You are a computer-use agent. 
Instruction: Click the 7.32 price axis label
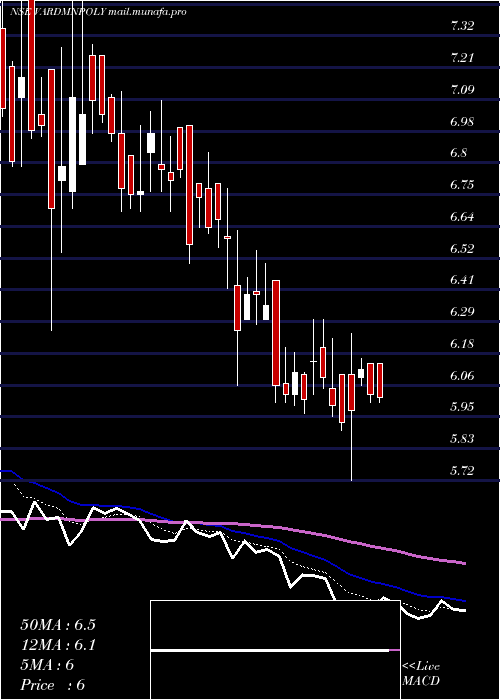click(462, 26)
